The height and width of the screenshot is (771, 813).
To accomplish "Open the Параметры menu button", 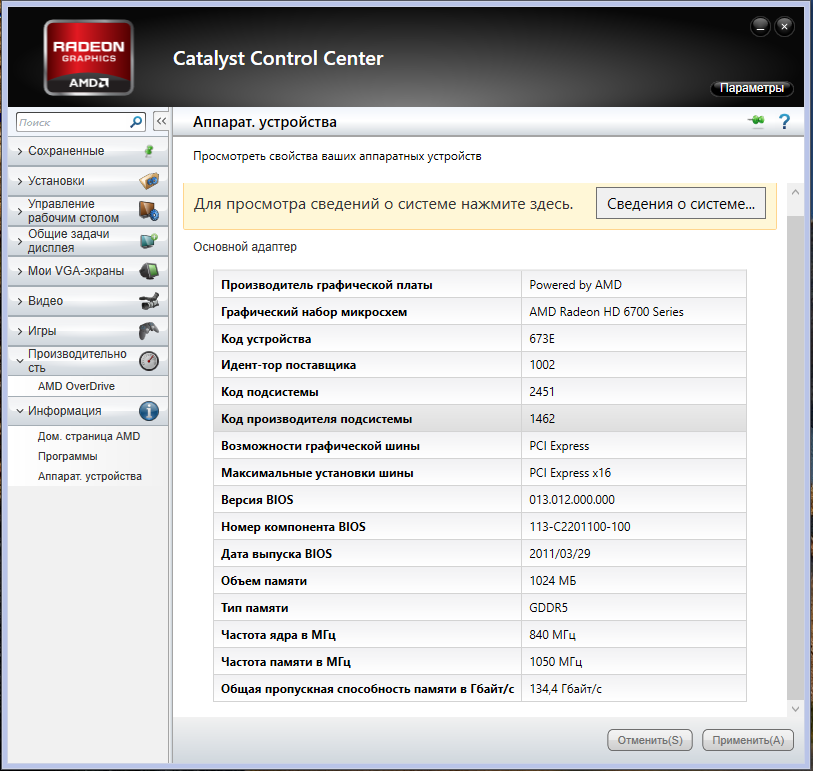I will click(x=751, y=88).
